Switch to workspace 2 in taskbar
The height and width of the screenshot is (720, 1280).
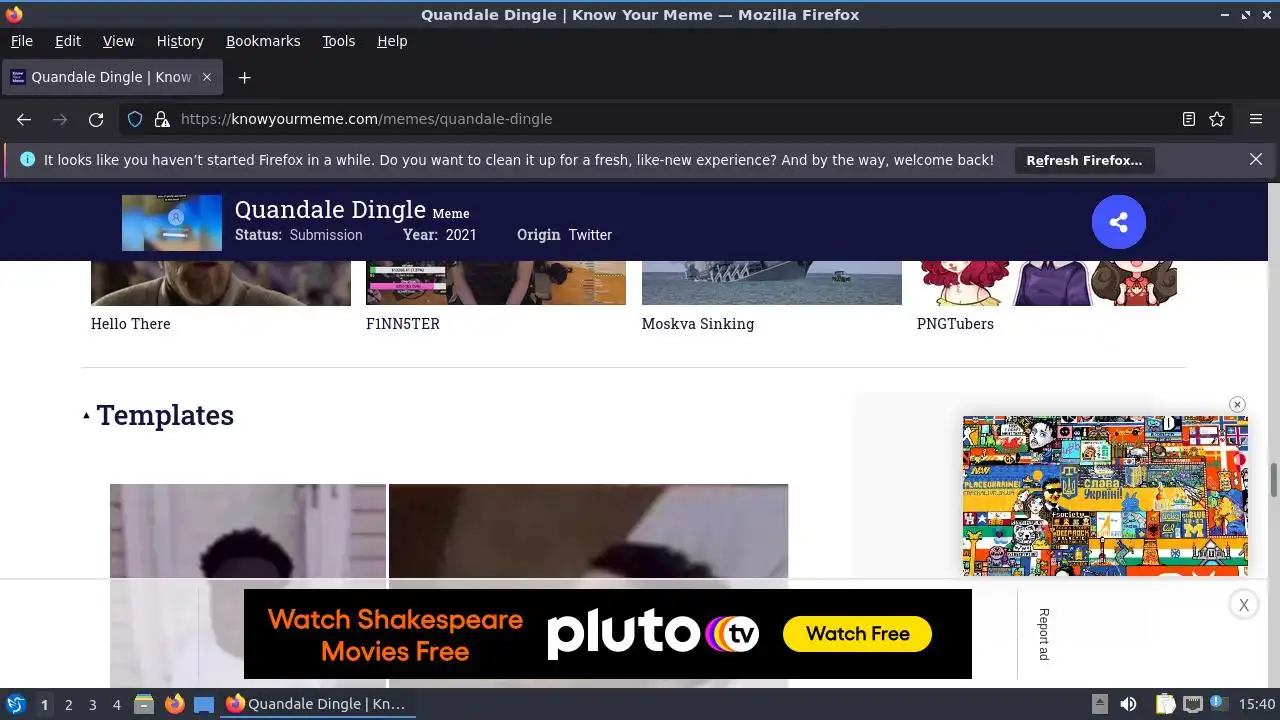point(68,704)
